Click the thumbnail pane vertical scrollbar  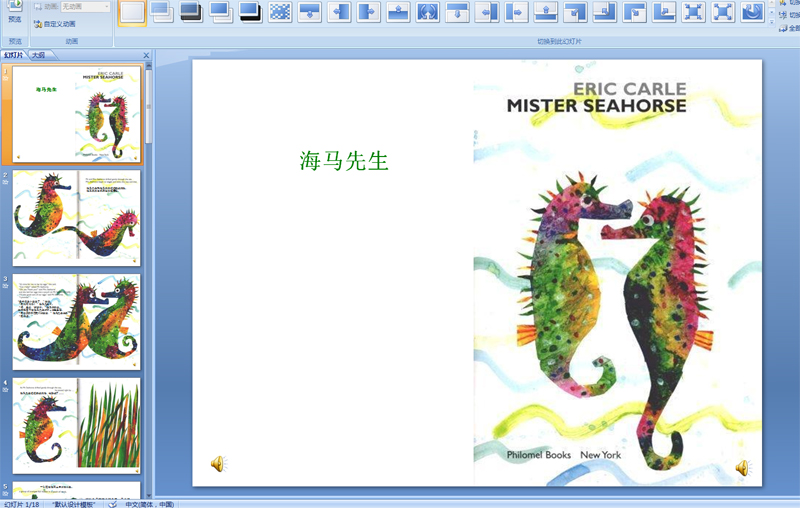(149, 106)
